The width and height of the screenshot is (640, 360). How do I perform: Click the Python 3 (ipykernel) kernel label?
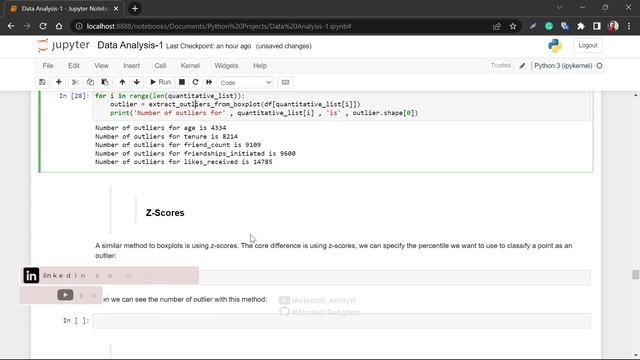pyautogui.click(x=563, y=66)
